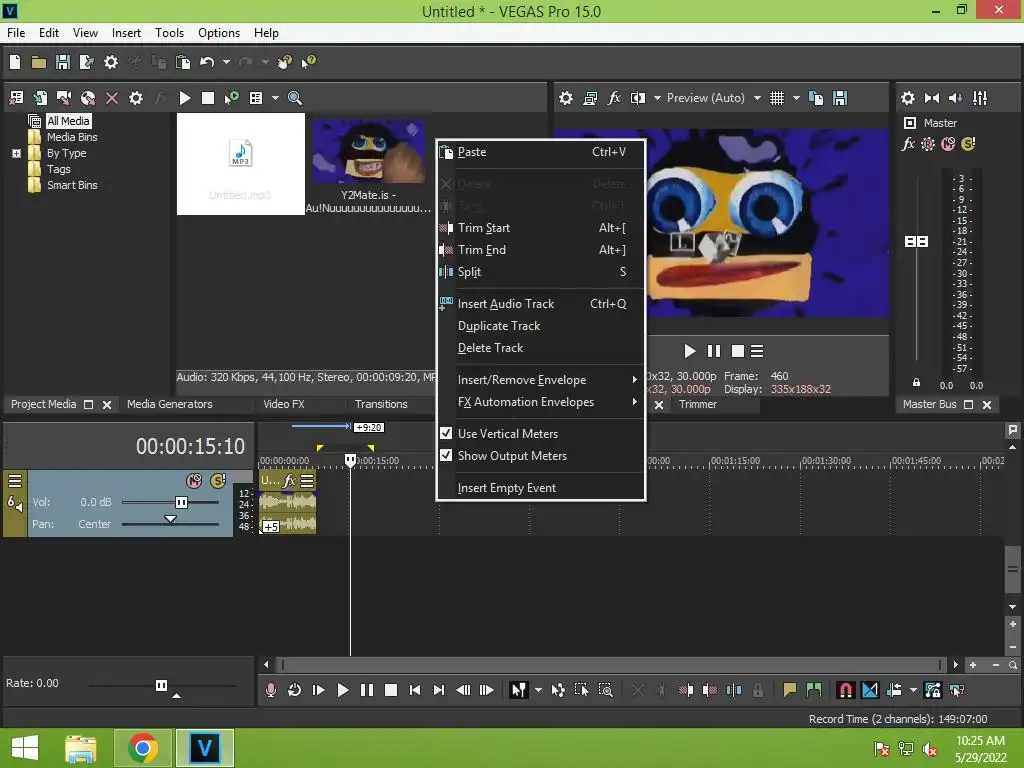Viewport: 1024px width, 768px height.
Task: Toggle Loop Playback in transport bar
Action: click(x=295, y=690)
